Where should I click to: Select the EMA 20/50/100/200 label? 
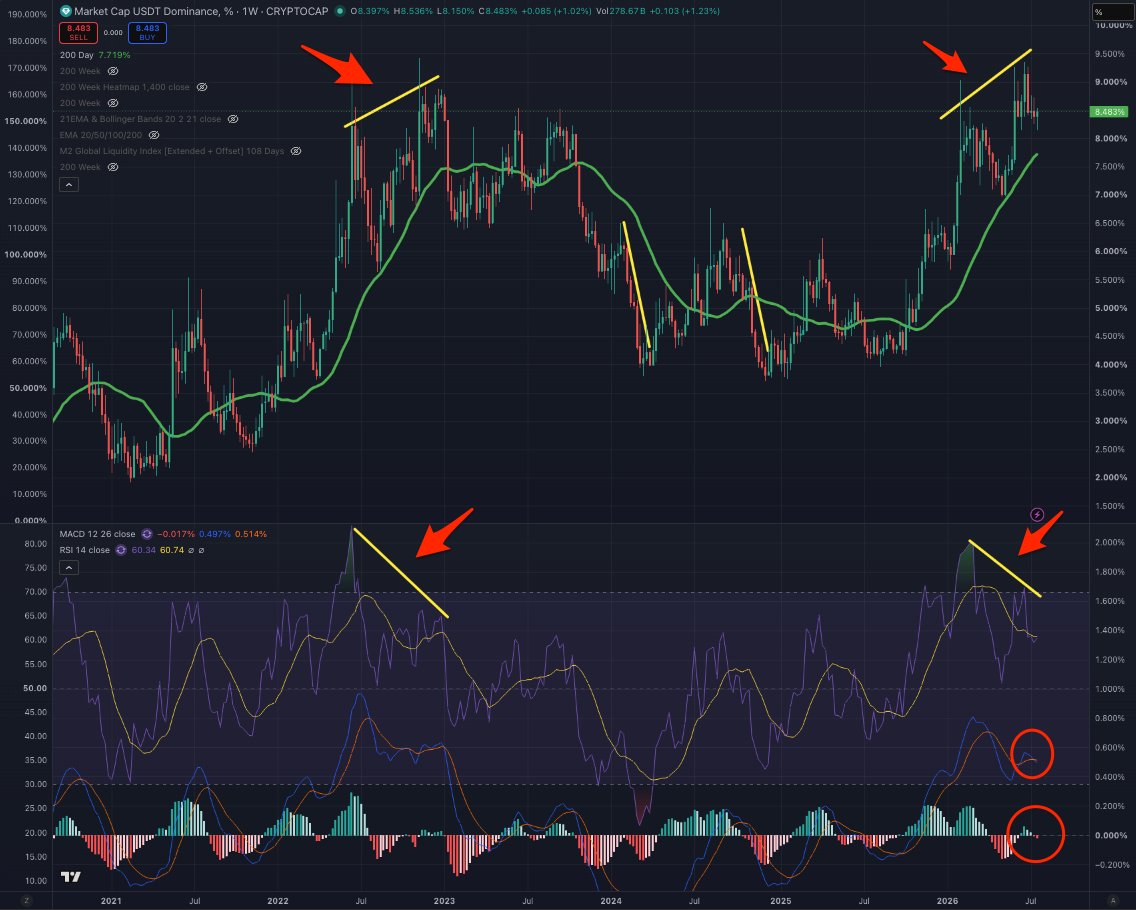tap(101, 135)
